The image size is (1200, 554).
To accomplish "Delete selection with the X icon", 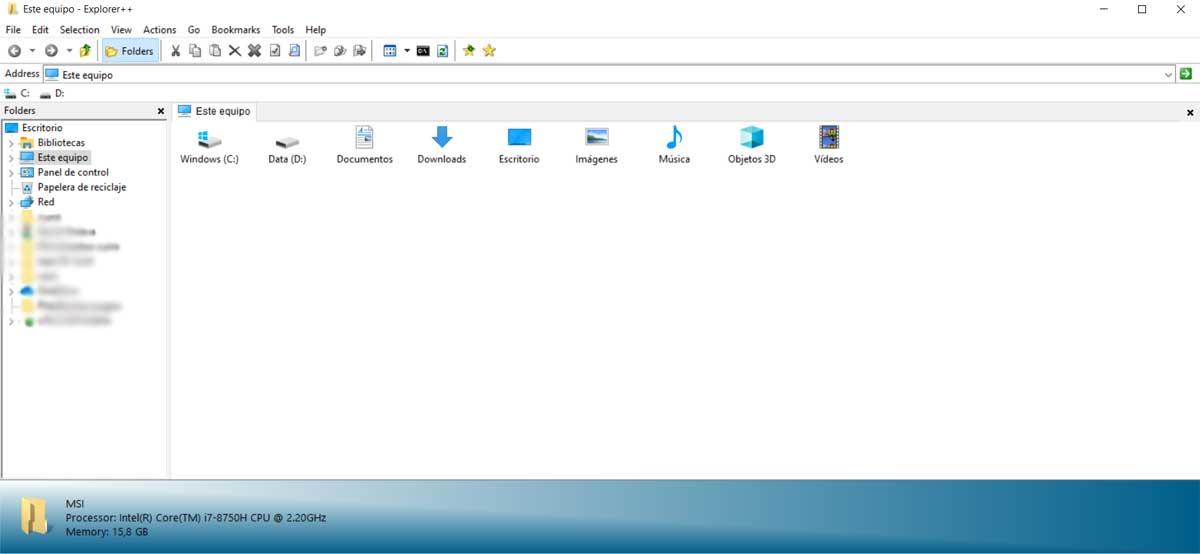I will [x=234, y=50].
